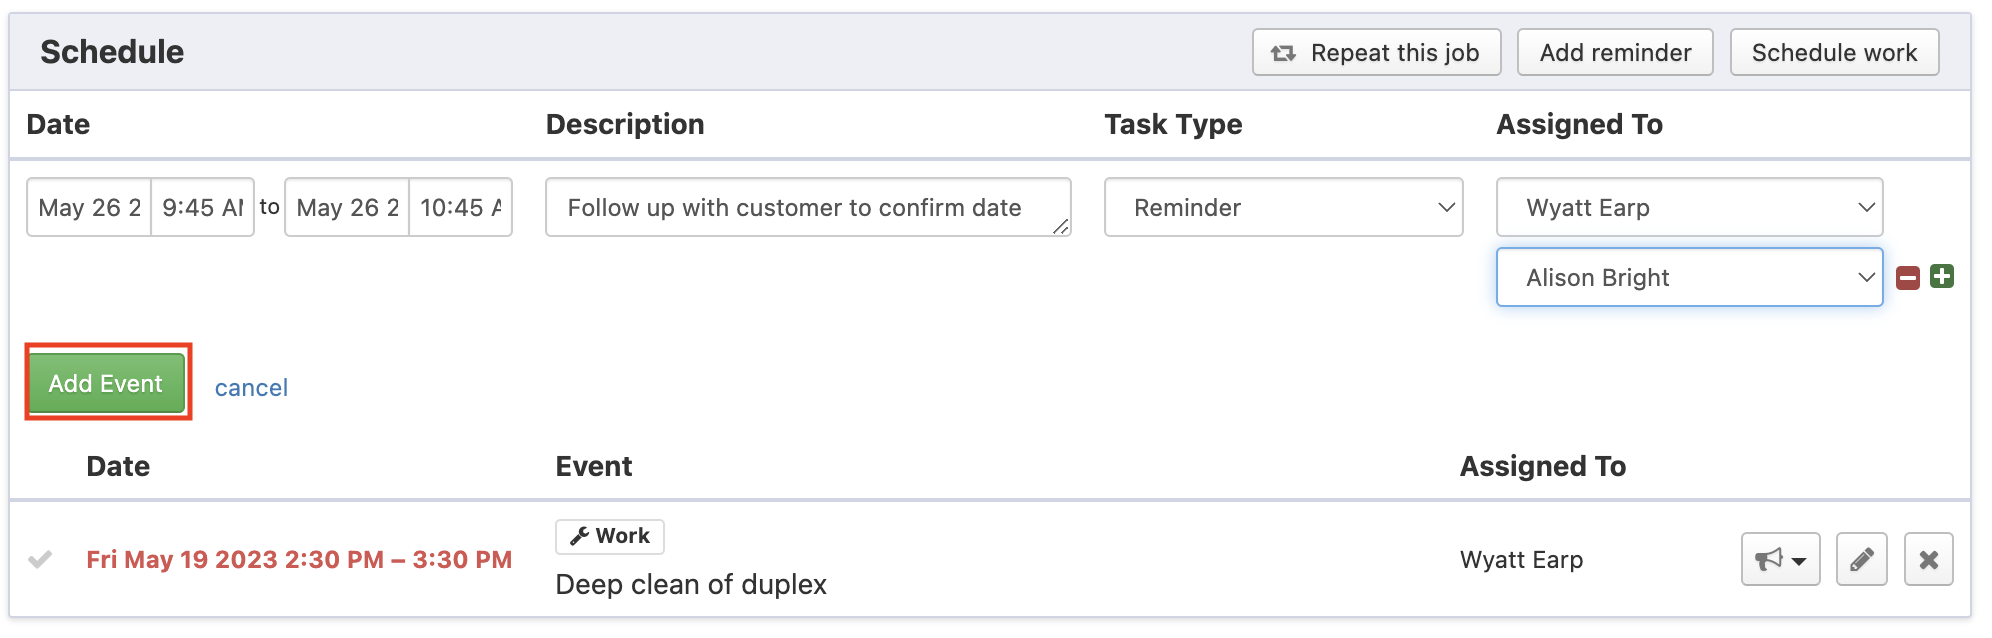Delete the Deep clean event with X icon
Viewport: 1992px width, 638px height.
[1928, 559]
